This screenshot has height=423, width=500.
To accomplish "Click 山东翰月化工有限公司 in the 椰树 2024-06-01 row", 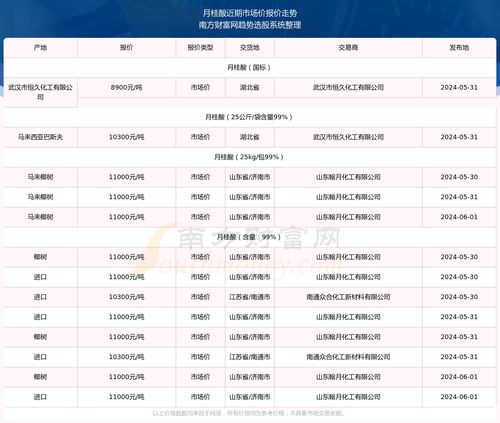I will tap(348, 377).
